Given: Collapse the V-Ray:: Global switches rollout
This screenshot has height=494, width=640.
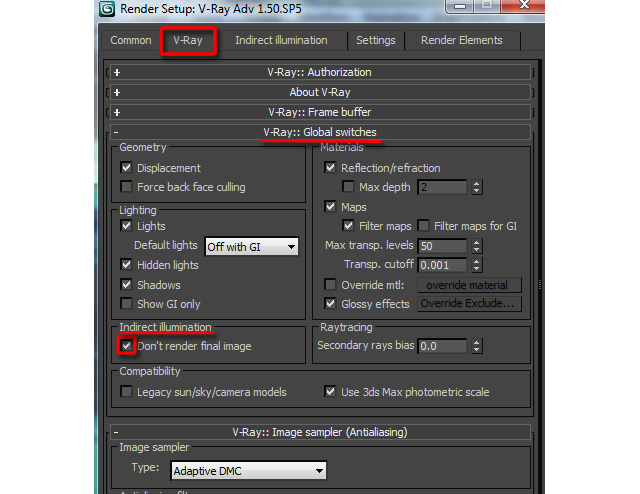Looking at the screenshot, I should [x=320, y=132].
